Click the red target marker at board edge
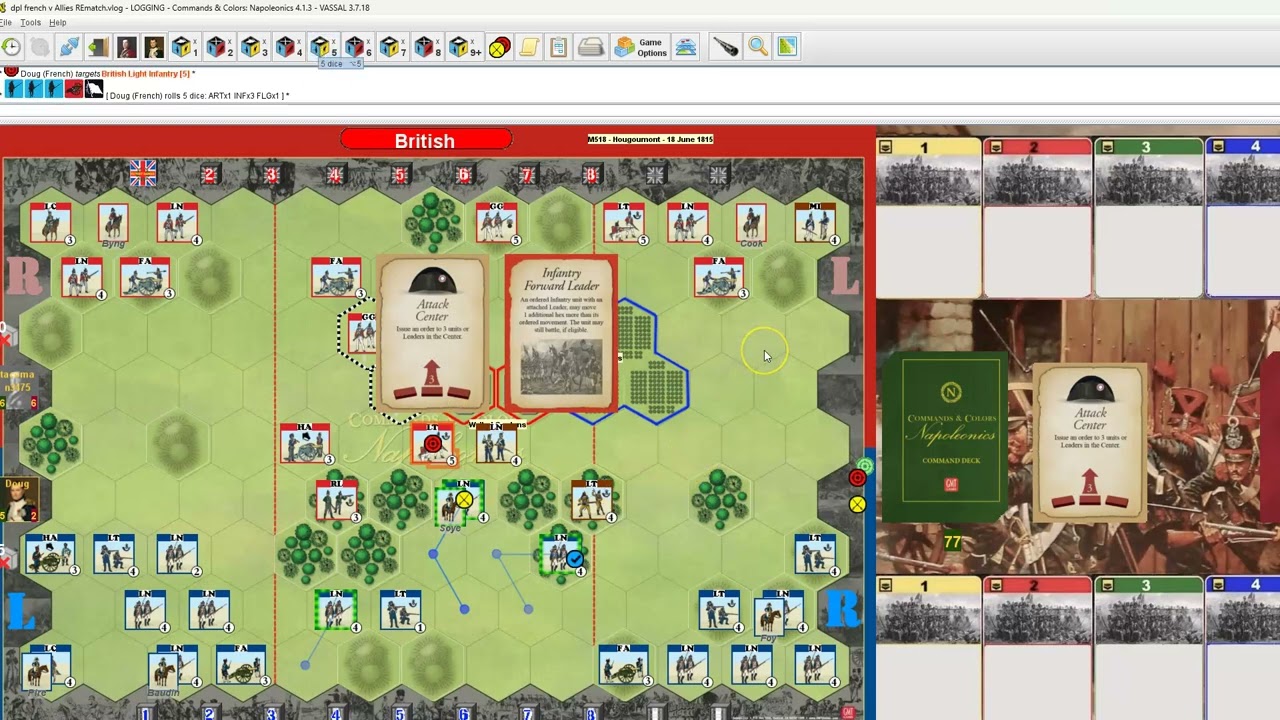The width and height of the screenshot is (1280, 720). pos(857,478)
